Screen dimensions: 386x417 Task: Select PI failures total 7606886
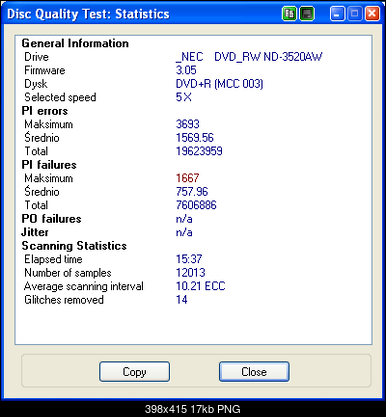point(196,205)
